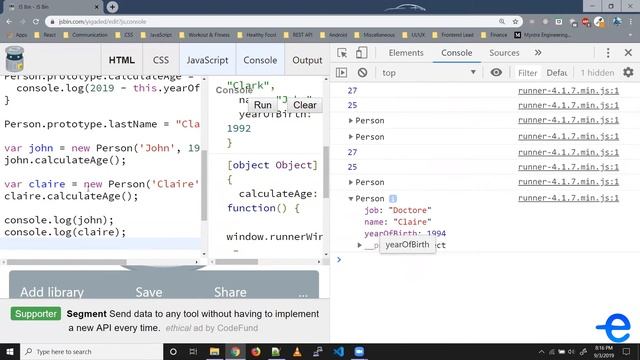Click the Supporter badge
The width and height of the screenshot is (640, 360).
click(x=36, y=313)
